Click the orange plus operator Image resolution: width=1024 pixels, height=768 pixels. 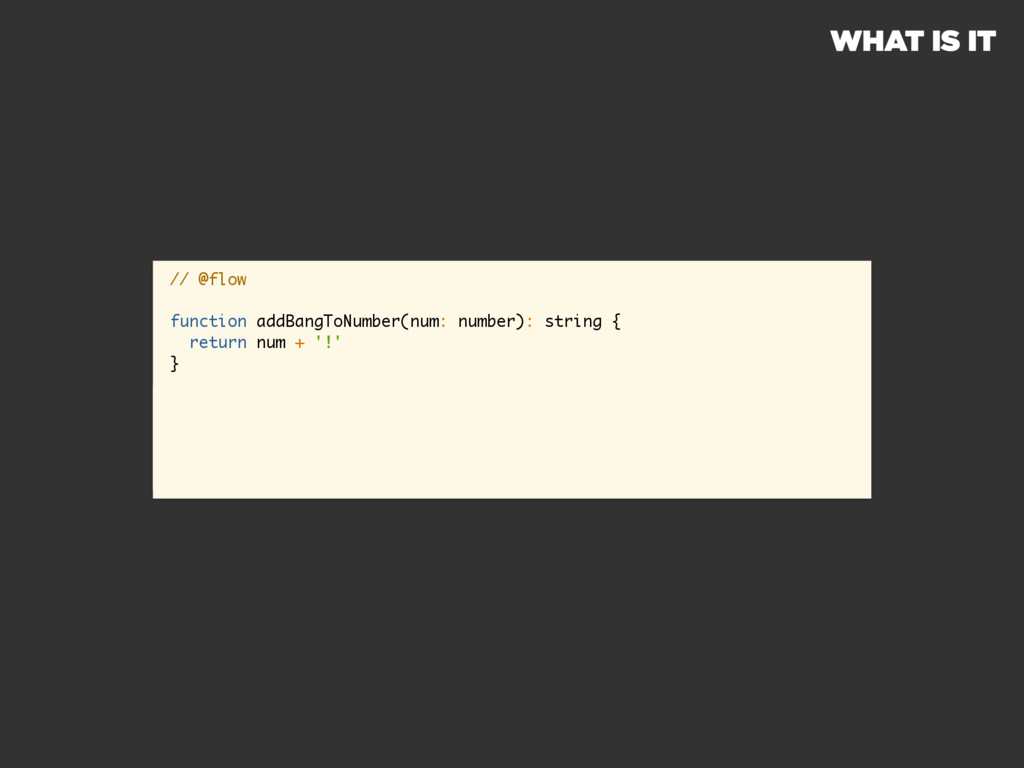[300, 343]
